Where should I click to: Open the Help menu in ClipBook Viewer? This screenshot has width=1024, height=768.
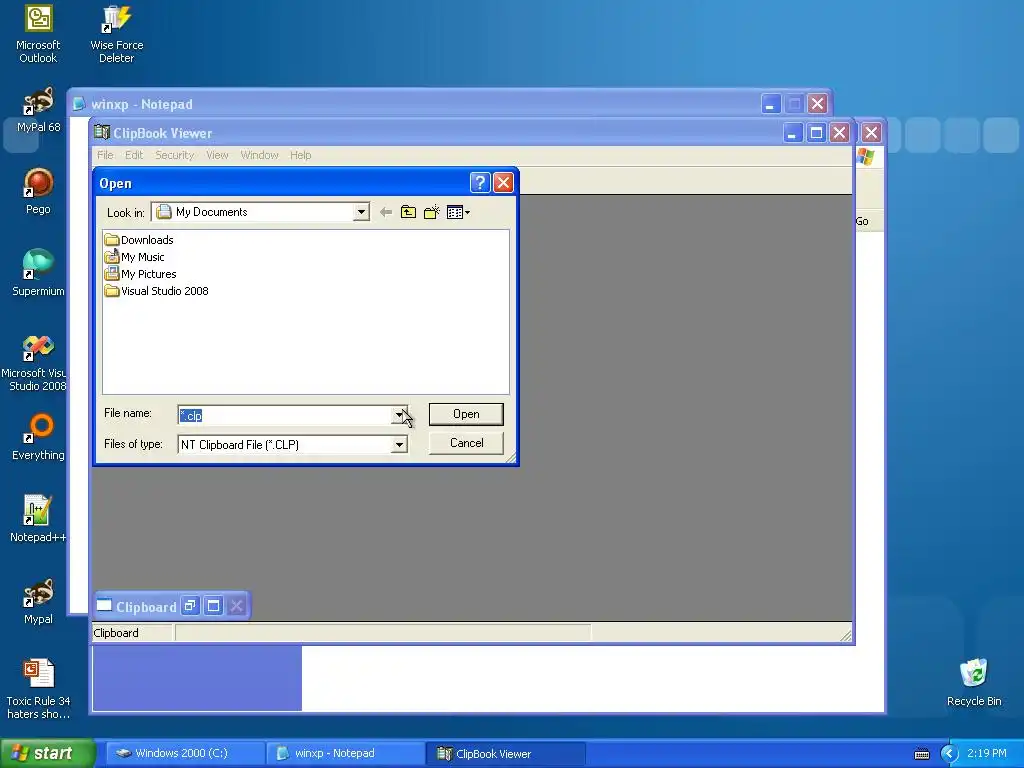coord(300,155)
